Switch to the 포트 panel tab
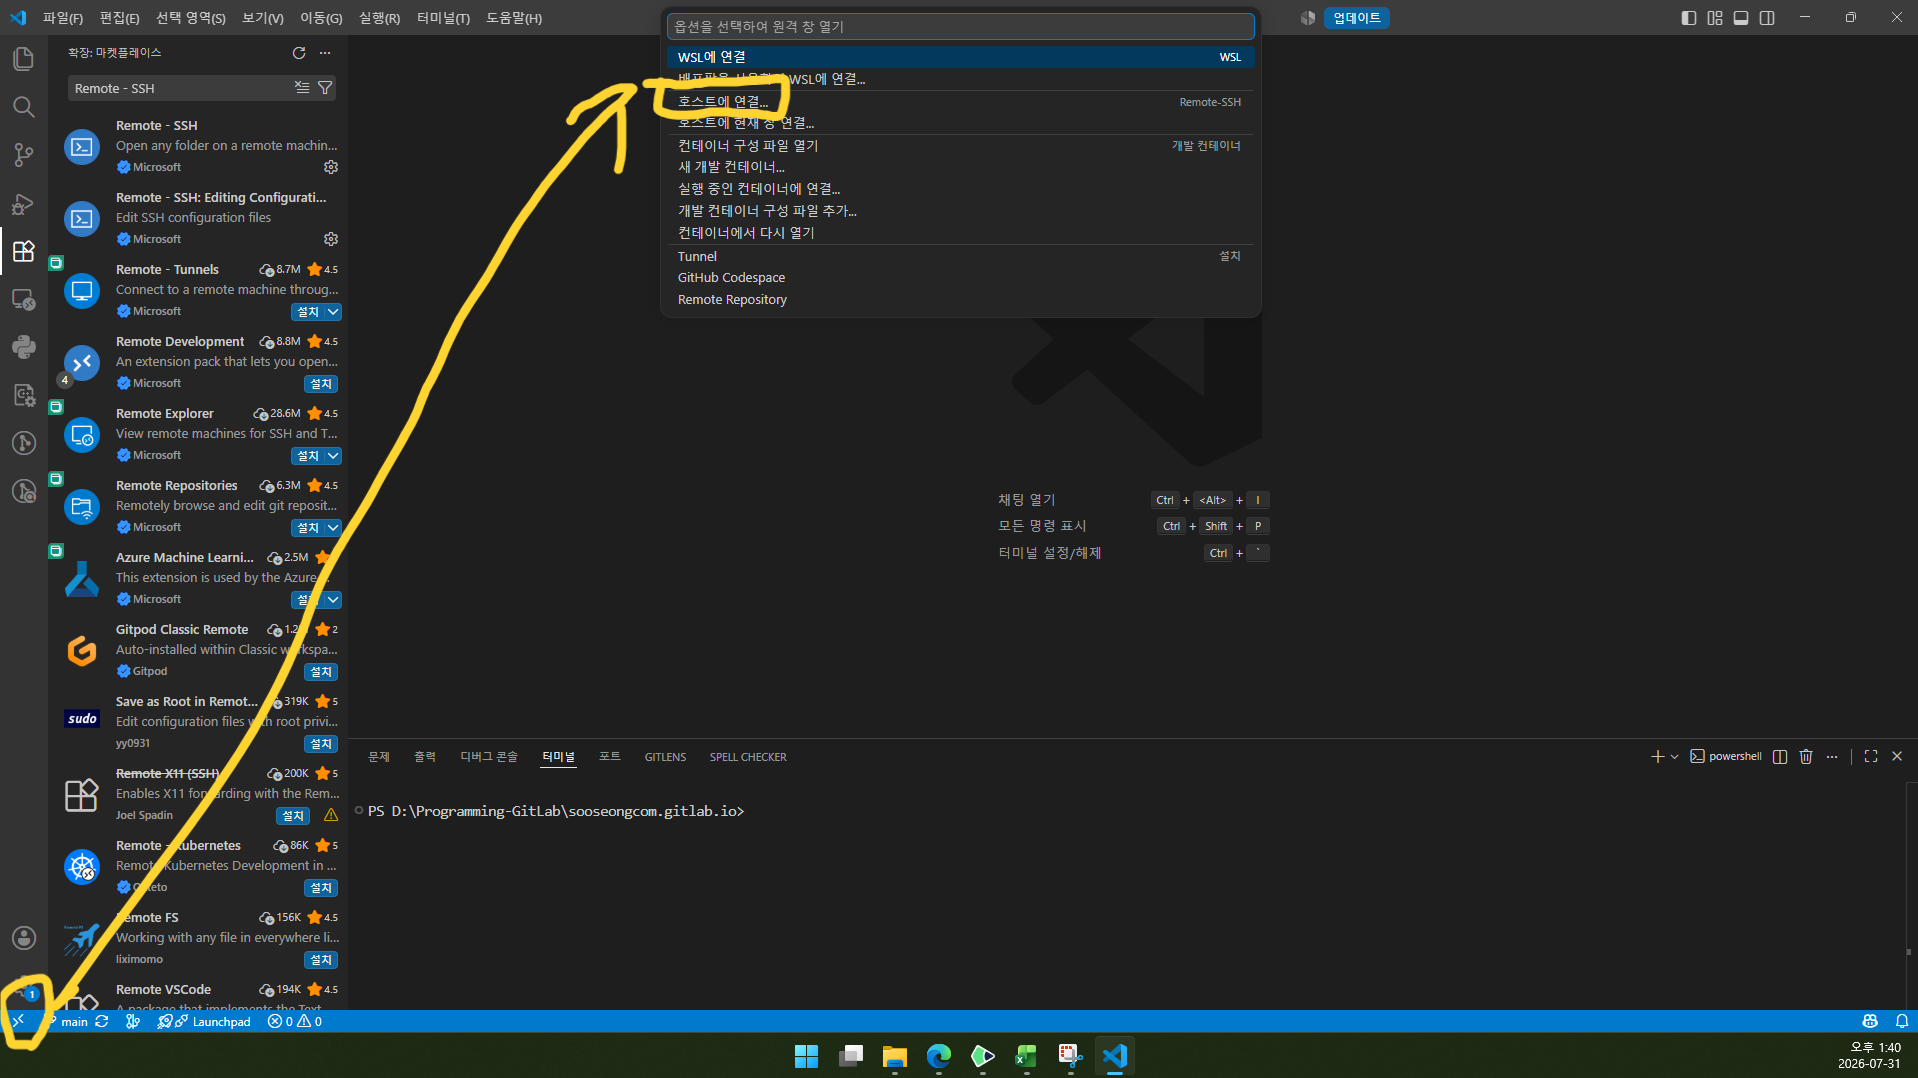1918x1078 pixels. point(610,757)
